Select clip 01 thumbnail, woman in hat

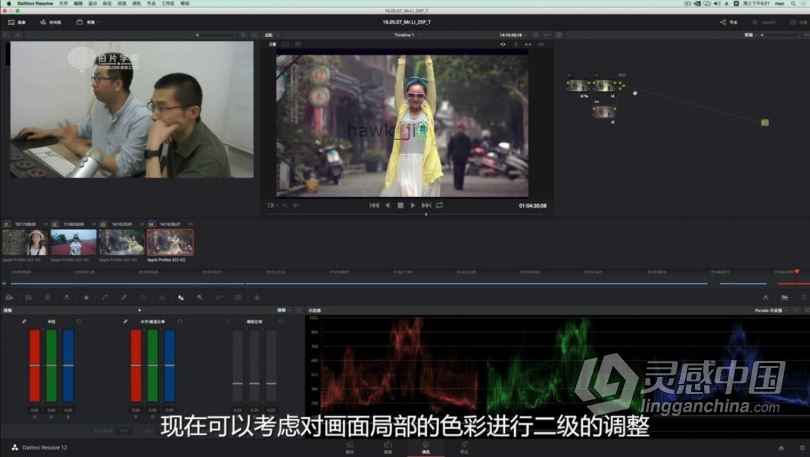25,242
